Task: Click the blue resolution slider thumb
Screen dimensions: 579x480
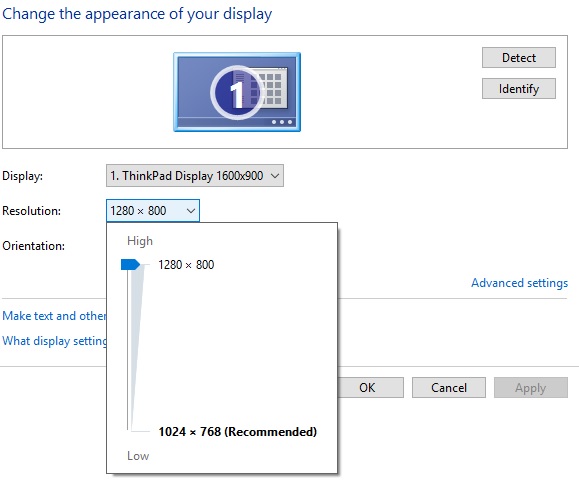Action: click(x=130, y=264)
